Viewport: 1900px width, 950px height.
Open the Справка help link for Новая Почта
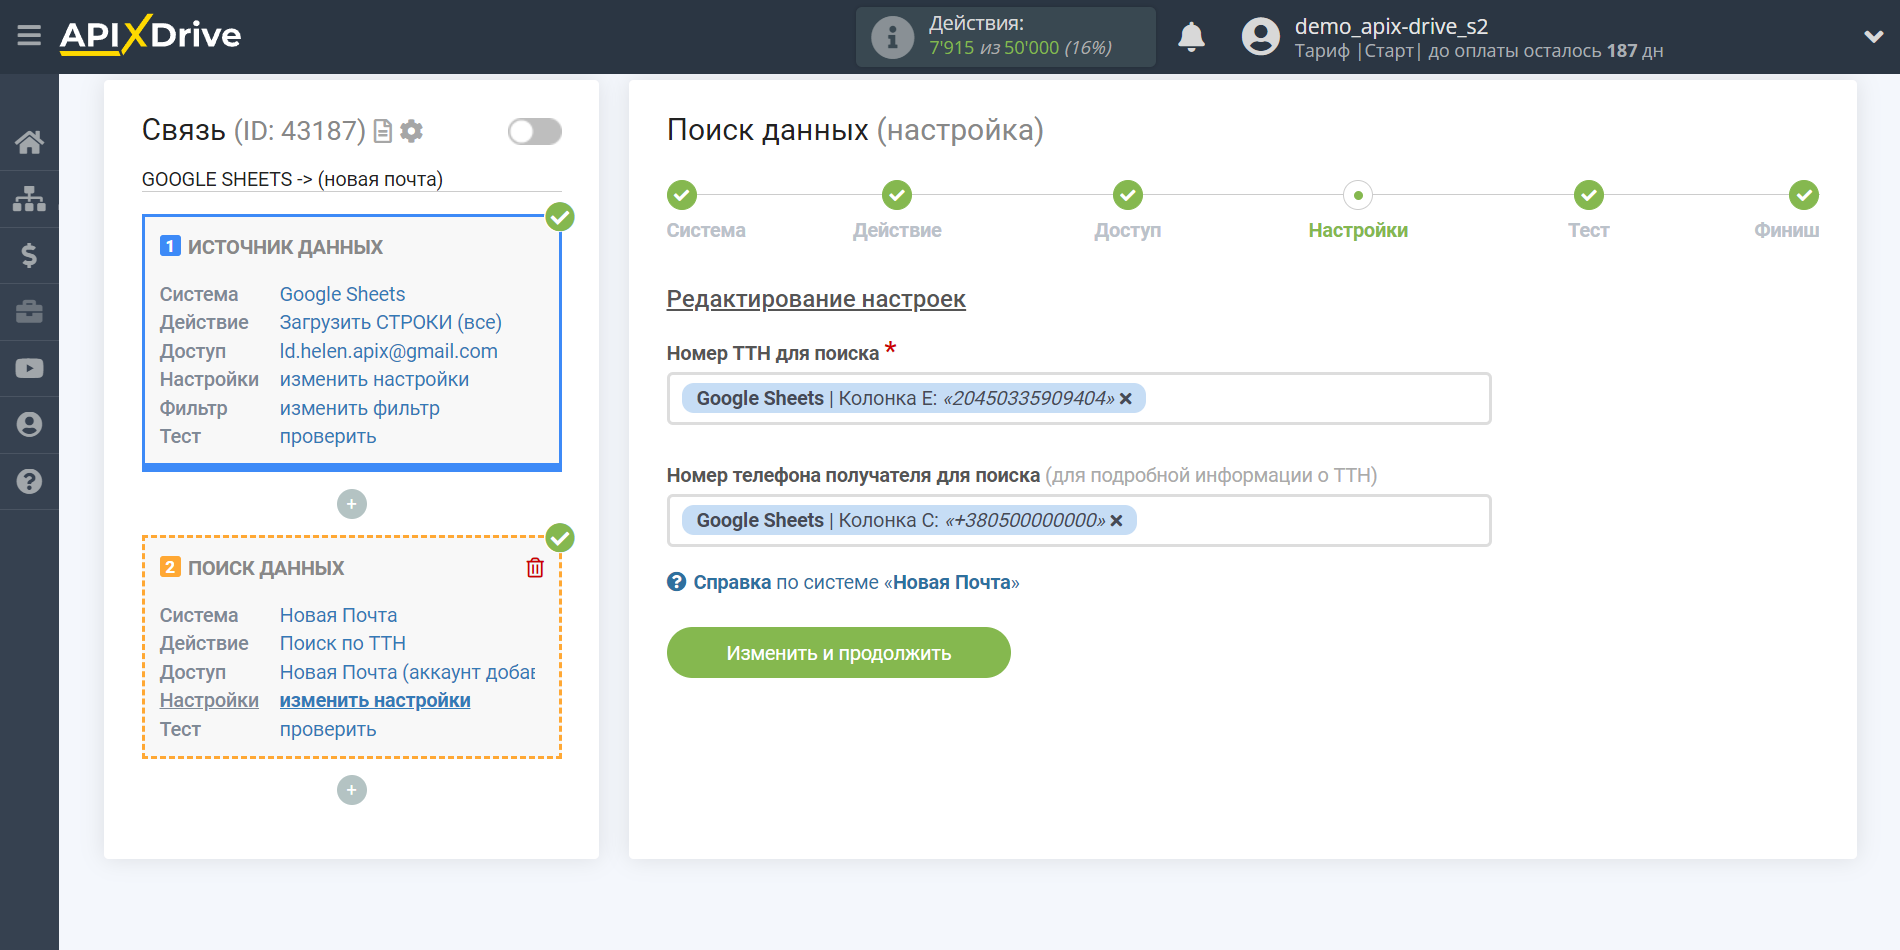(x=856, y=582)
